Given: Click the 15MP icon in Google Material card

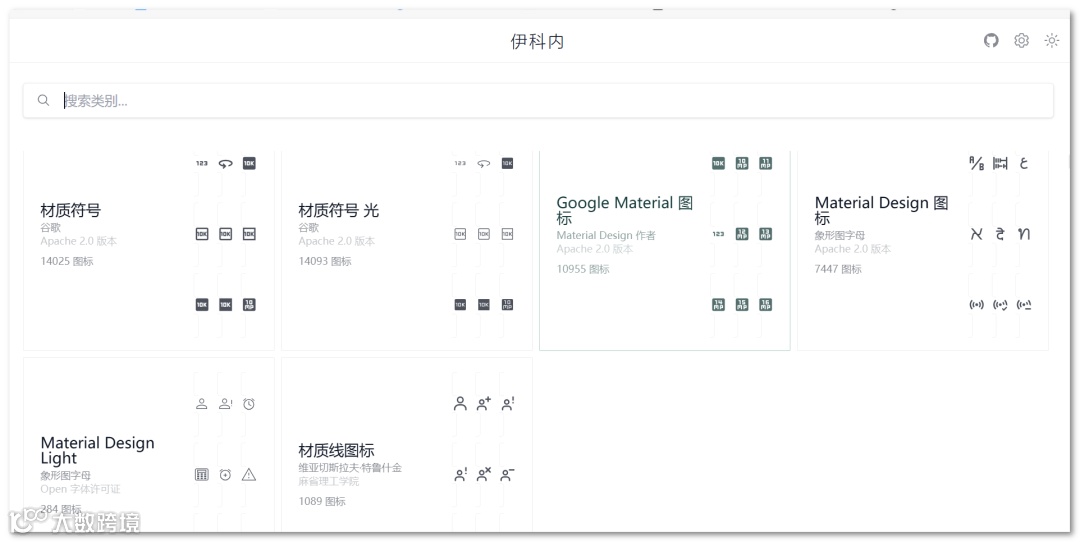Looking at the screenshot, I should click(742, 304).
